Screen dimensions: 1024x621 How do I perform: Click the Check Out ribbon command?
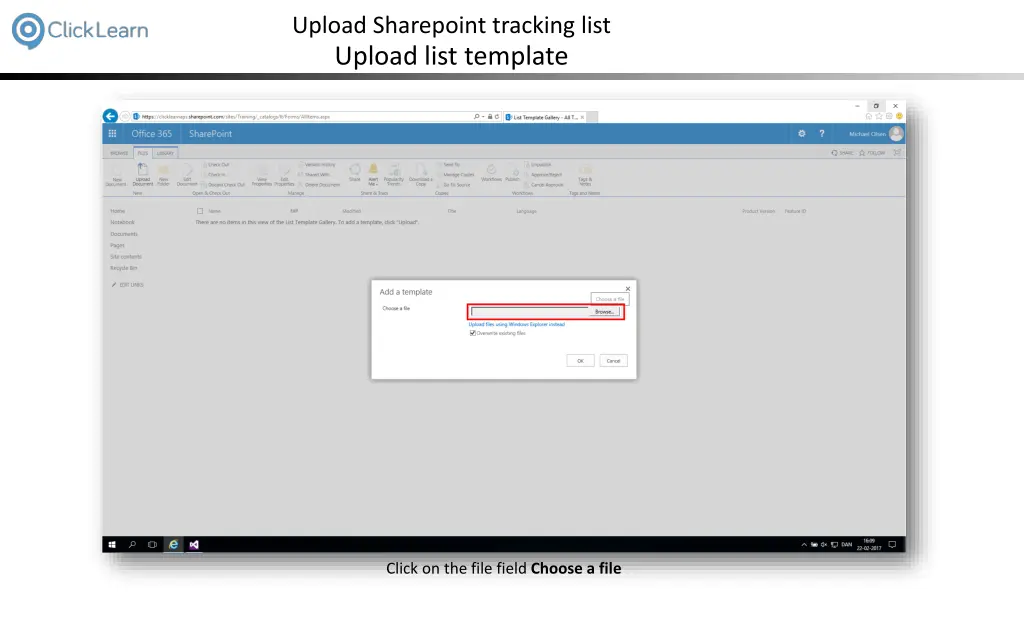point(216,165)
